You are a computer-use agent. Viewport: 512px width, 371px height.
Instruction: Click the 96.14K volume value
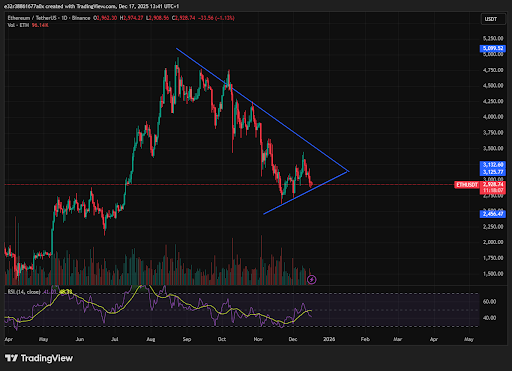[40, 25]
